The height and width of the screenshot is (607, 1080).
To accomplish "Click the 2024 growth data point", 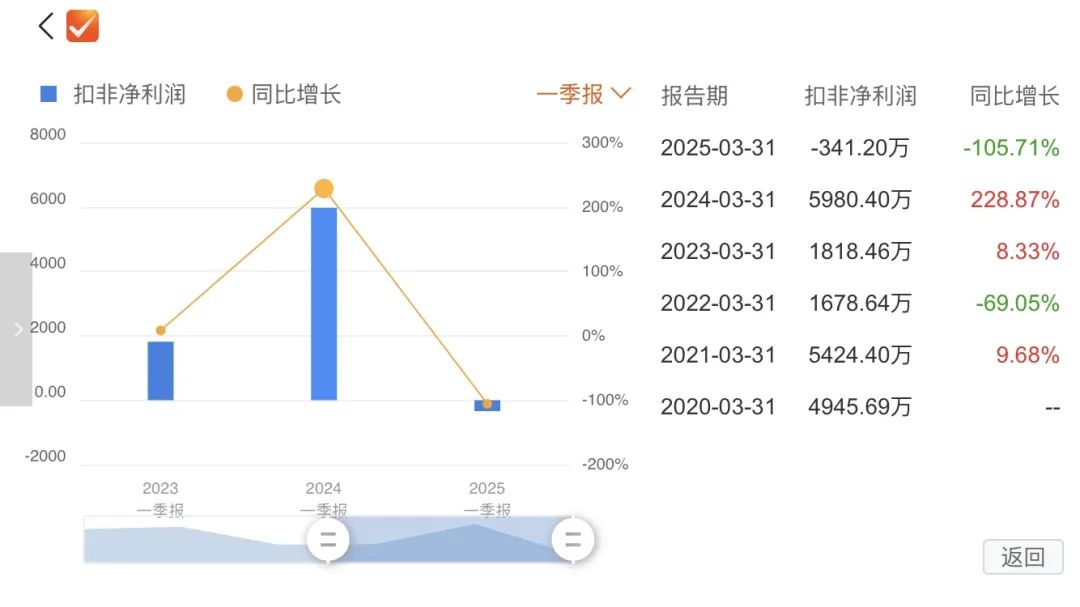I will 324,188.
